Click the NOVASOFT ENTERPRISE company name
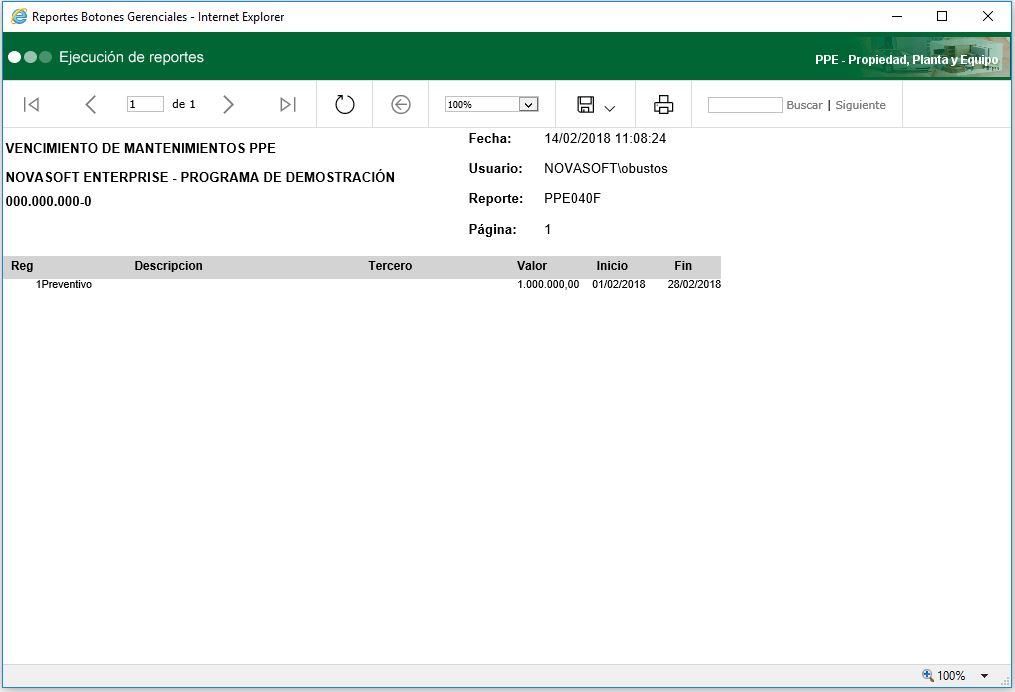 click(x=200, y=177)
